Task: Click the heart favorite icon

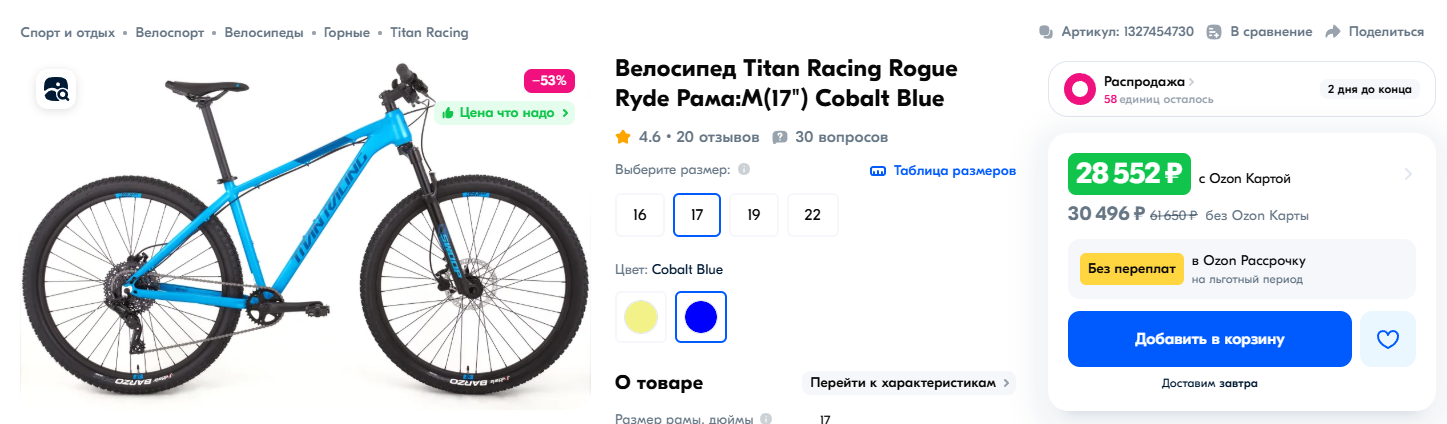Action: (x=1387, y=339)
